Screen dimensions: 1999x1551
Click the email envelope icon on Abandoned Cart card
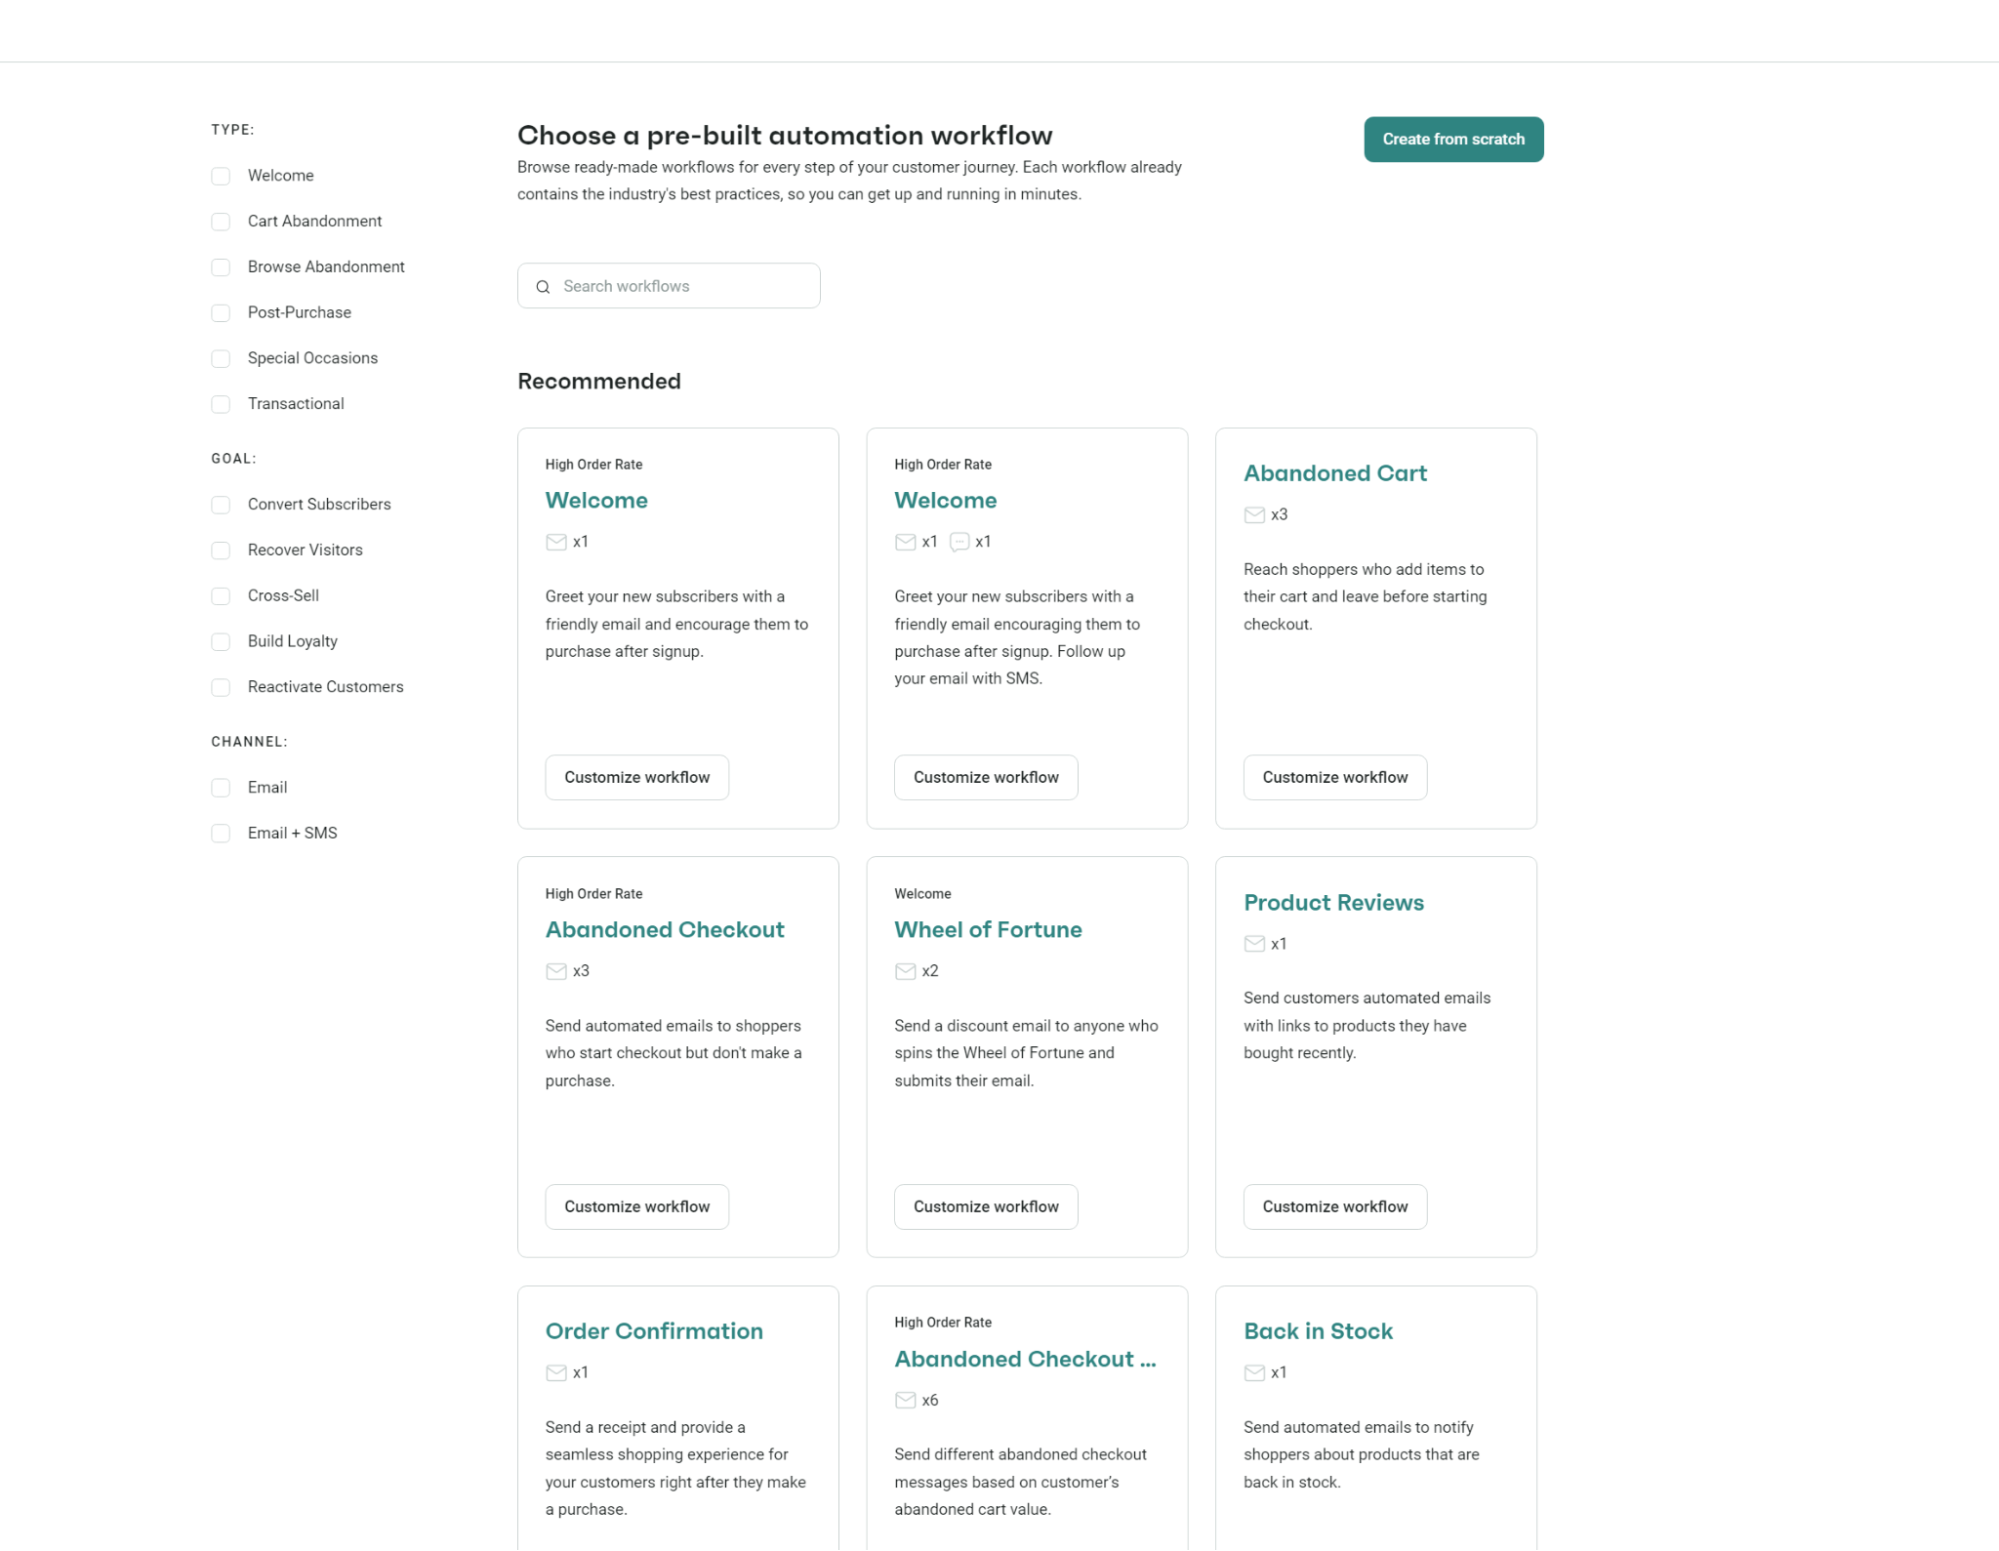(1254, 515)
